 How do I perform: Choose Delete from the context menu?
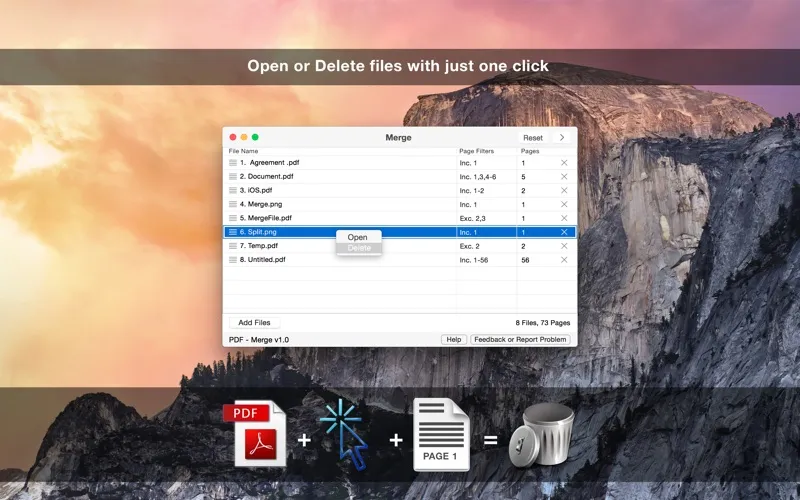coord(358,248)
